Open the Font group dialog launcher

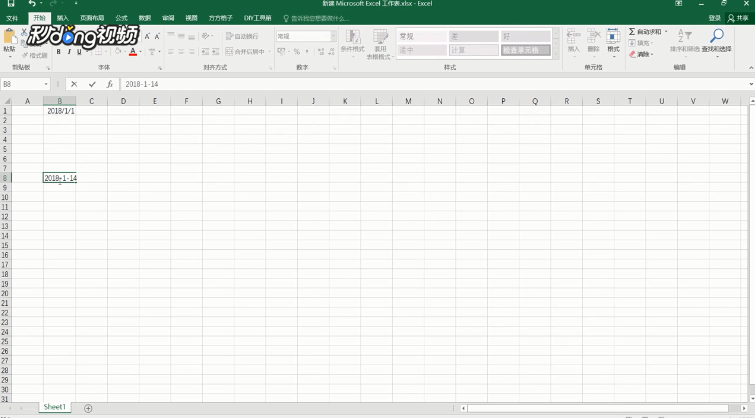160,68
